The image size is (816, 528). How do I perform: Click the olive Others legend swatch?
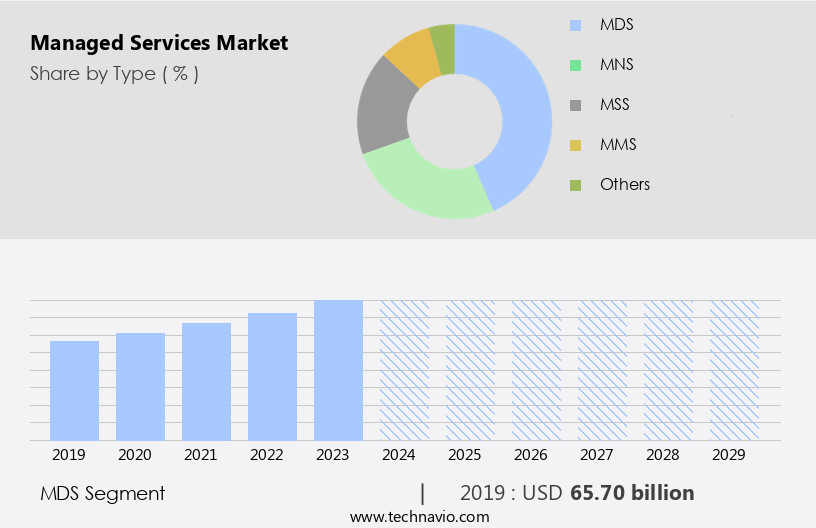(x=575, y=185)
